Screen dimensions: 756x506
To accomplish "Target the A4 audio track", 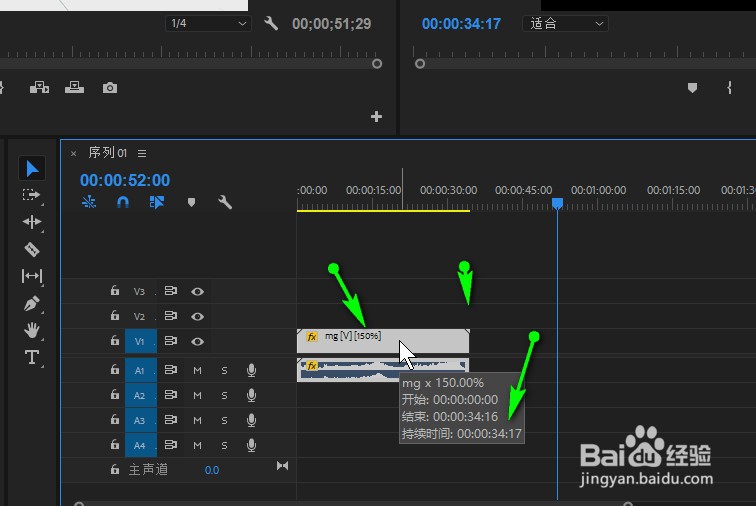I will point(140,445).
